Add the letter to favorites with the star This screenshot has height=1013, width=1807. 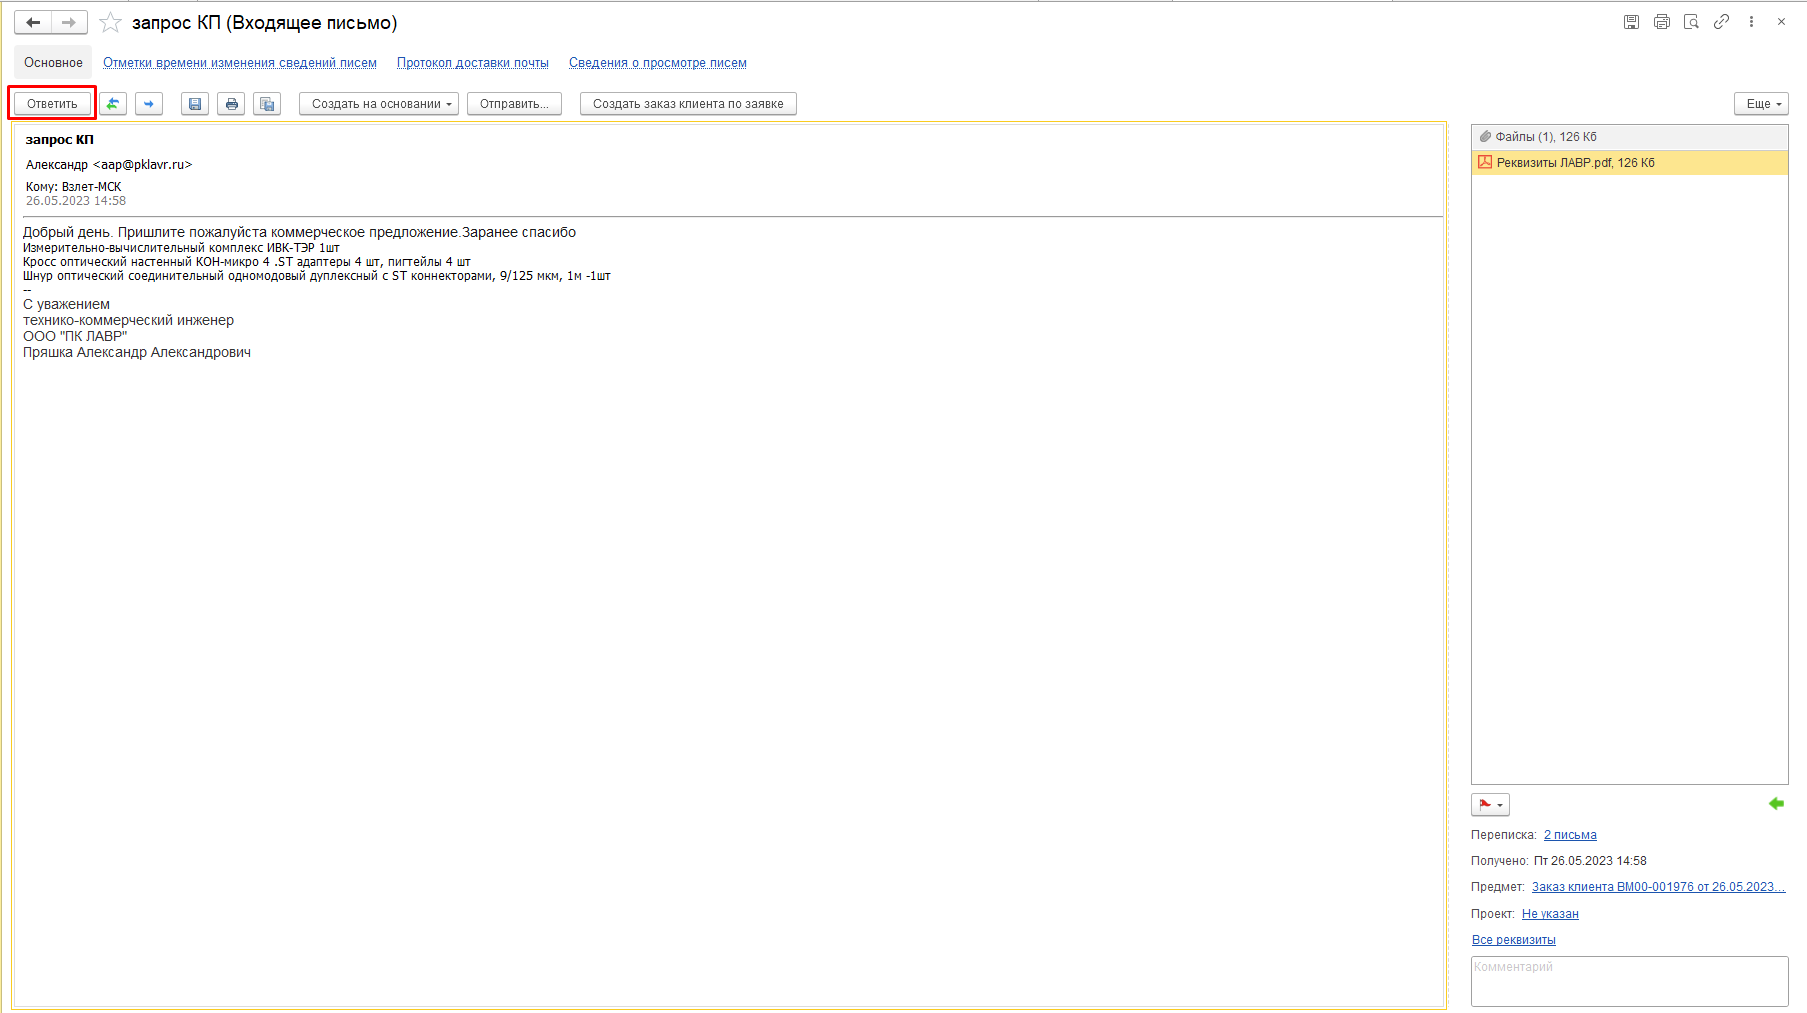[110, 22]
